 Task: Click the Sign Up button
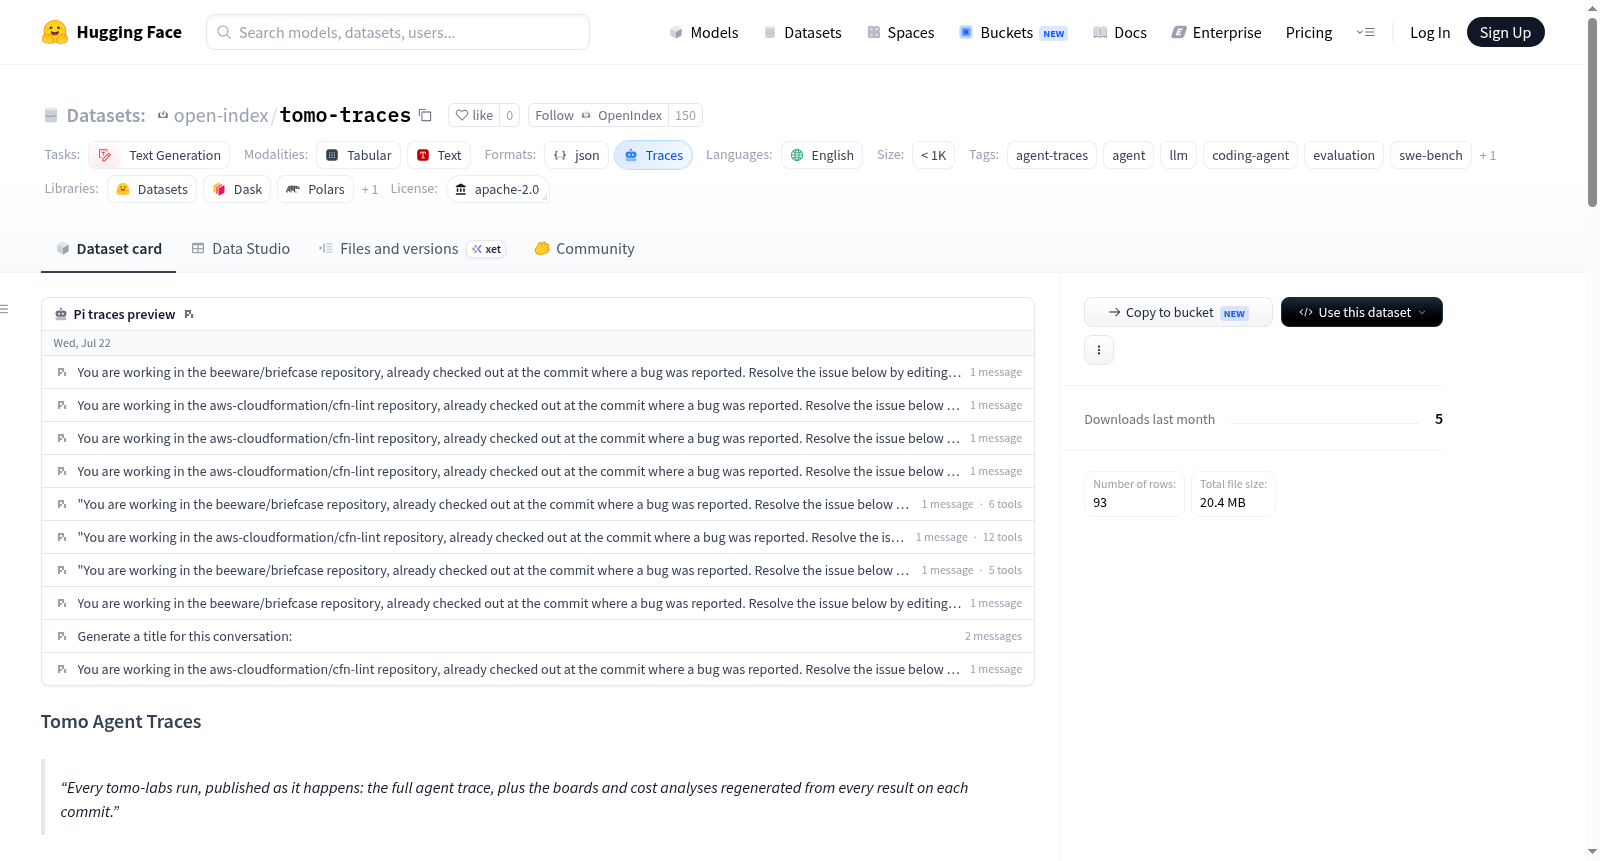1506,32
